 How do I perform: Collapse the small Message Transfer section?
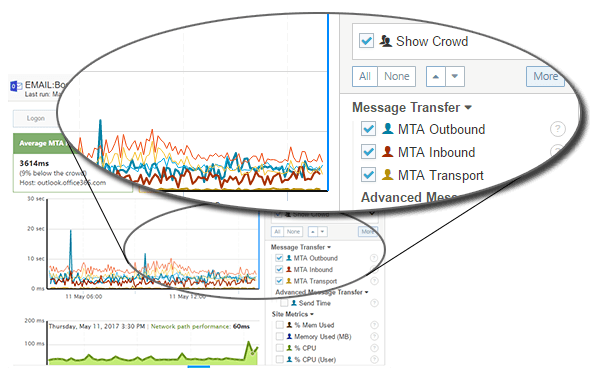coord(301,247)
